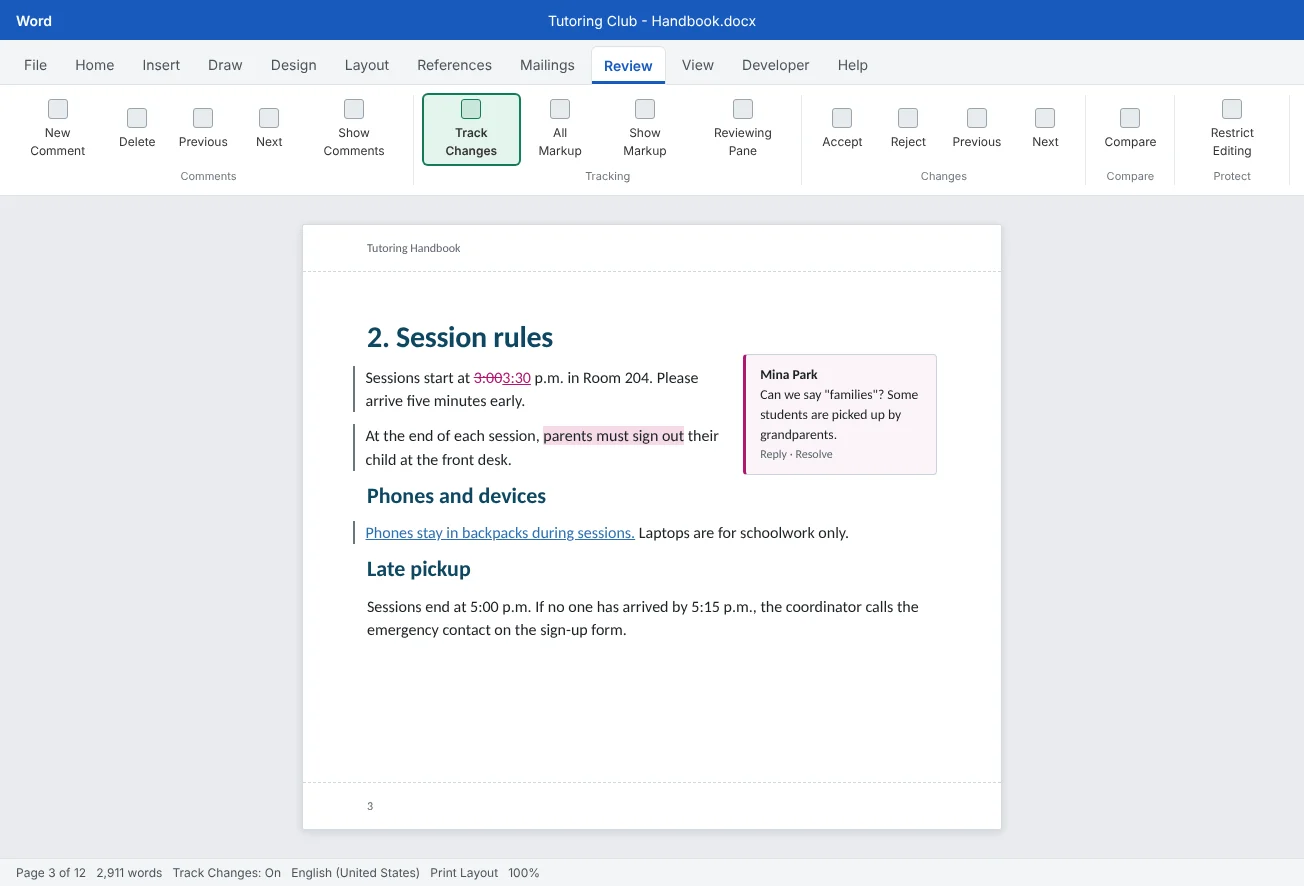1304x886 pixels.
Task: Click the inserted sentence about phones in backpacks
Action: [500, 533]
